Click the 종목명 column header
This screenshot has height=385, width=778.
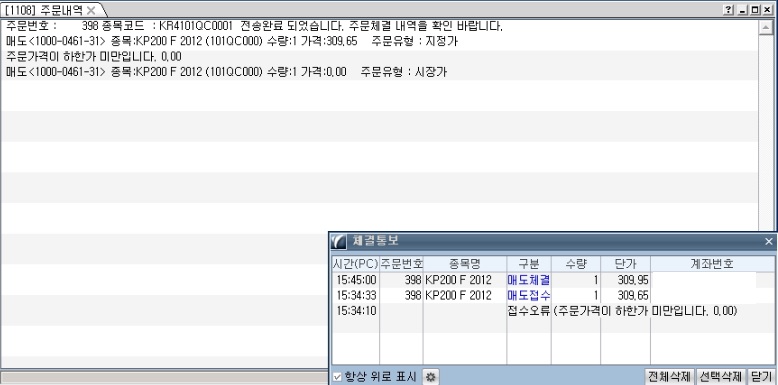point(465,263)
